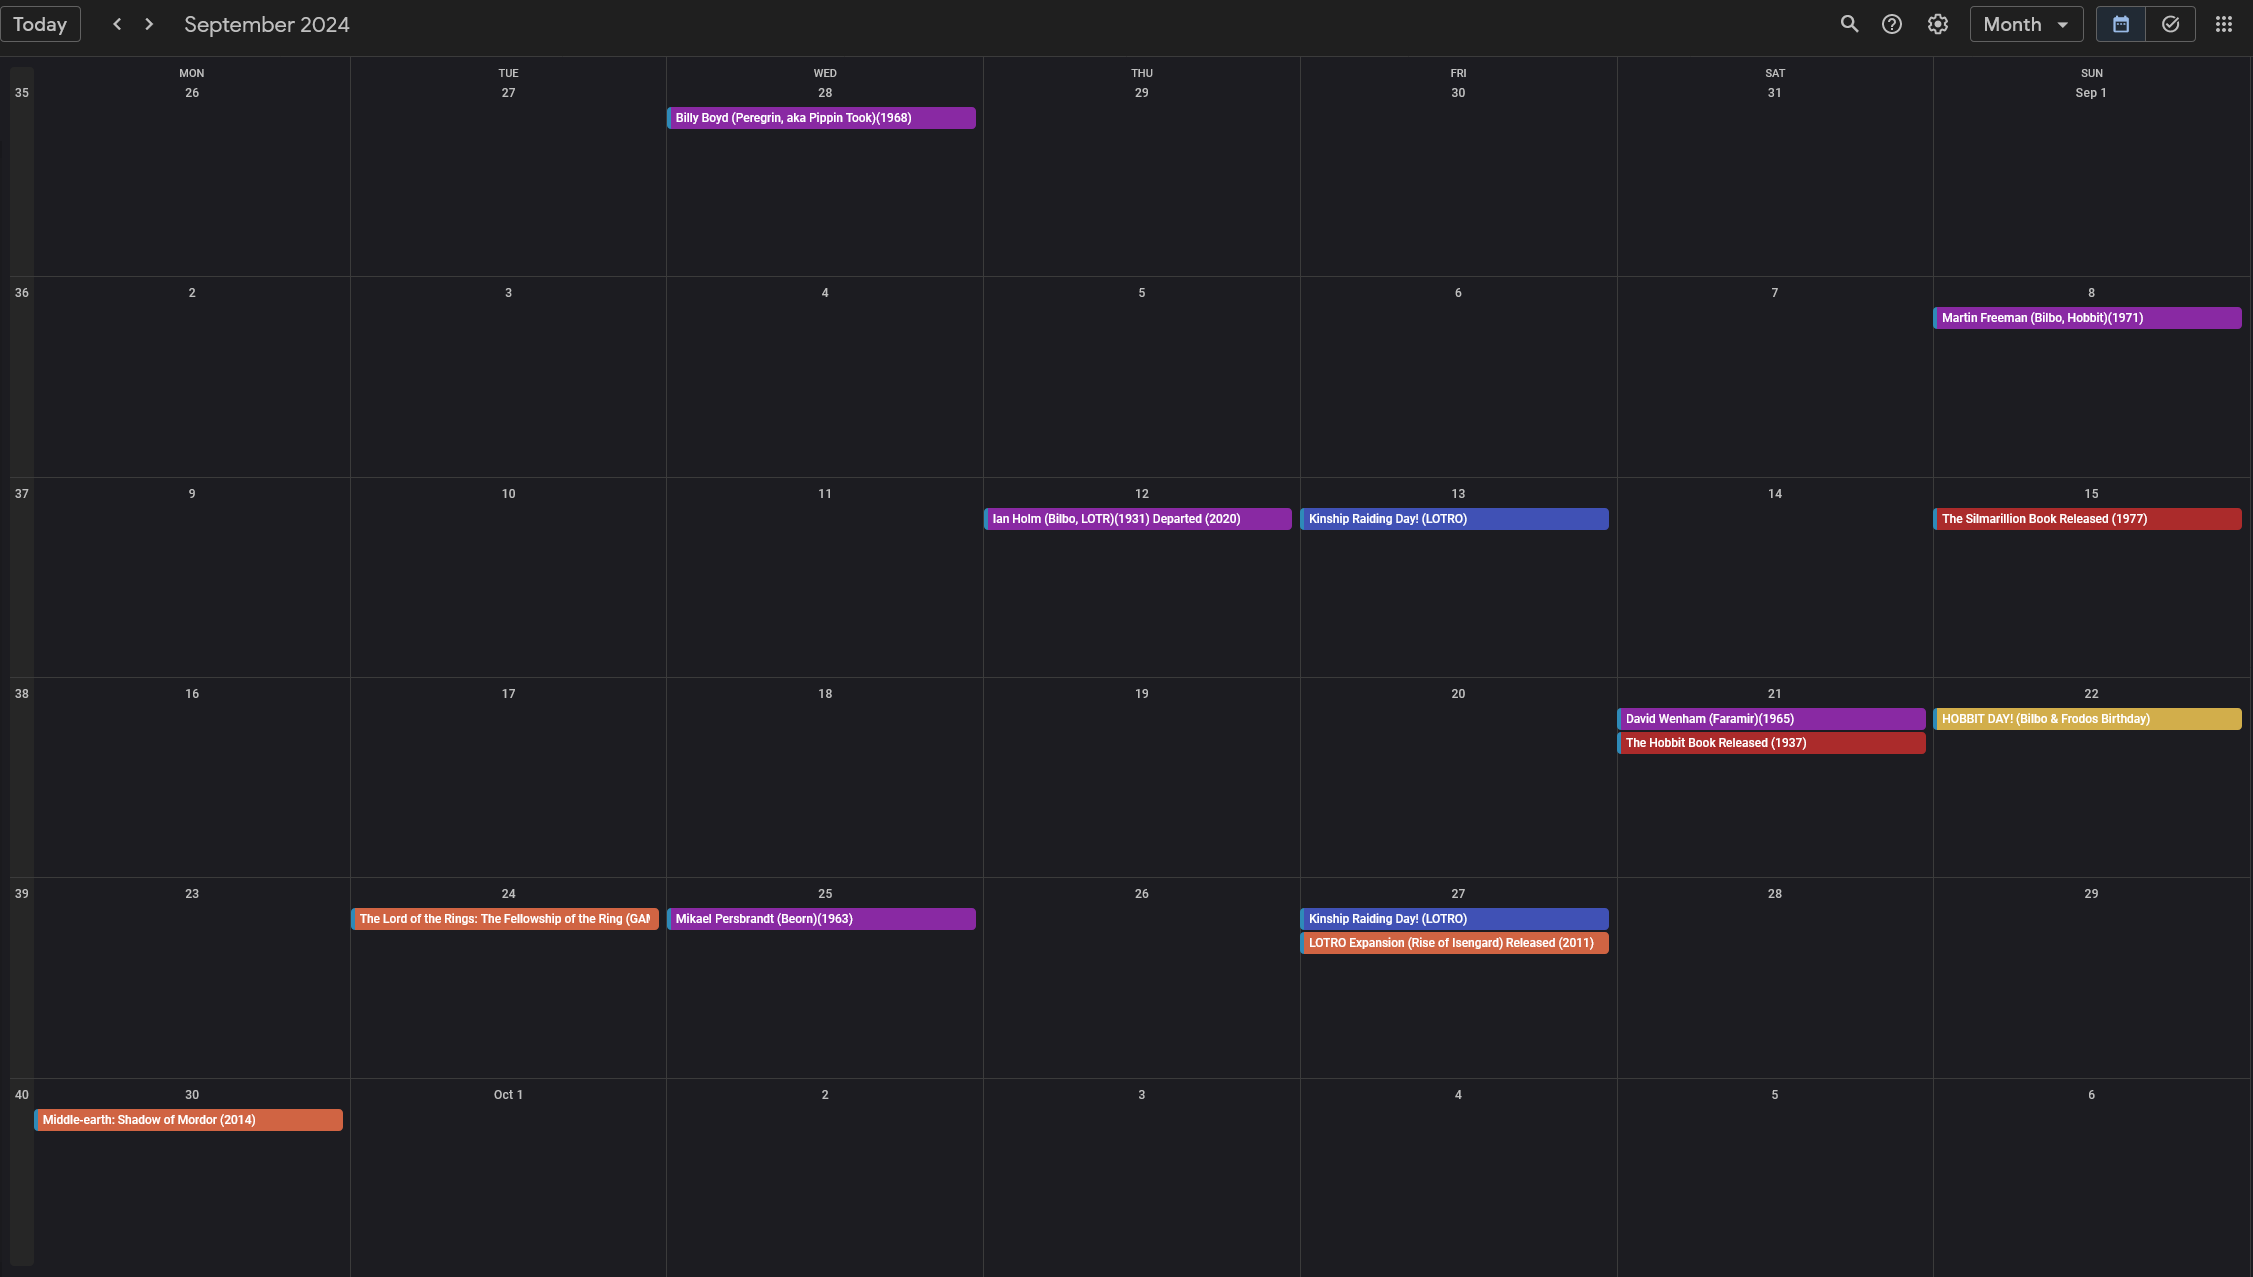Expand the Month view dropdown
Viewport: 2253px width, 1277px height.
click(2026, 24)
